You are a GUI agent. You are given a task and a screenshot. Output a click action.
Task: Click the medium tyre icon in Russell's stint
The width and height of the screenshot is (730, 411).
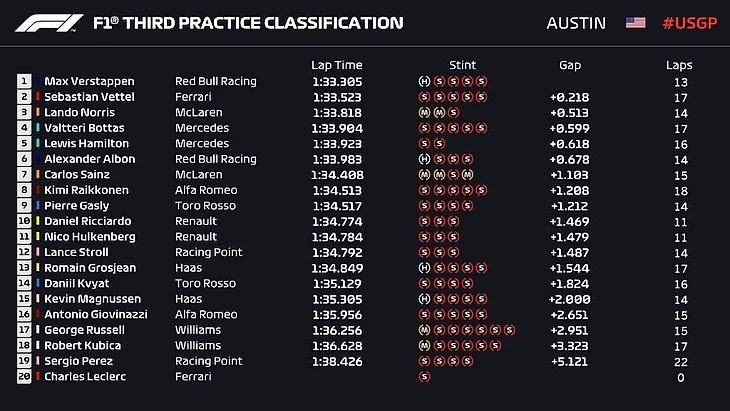(425, 330)
